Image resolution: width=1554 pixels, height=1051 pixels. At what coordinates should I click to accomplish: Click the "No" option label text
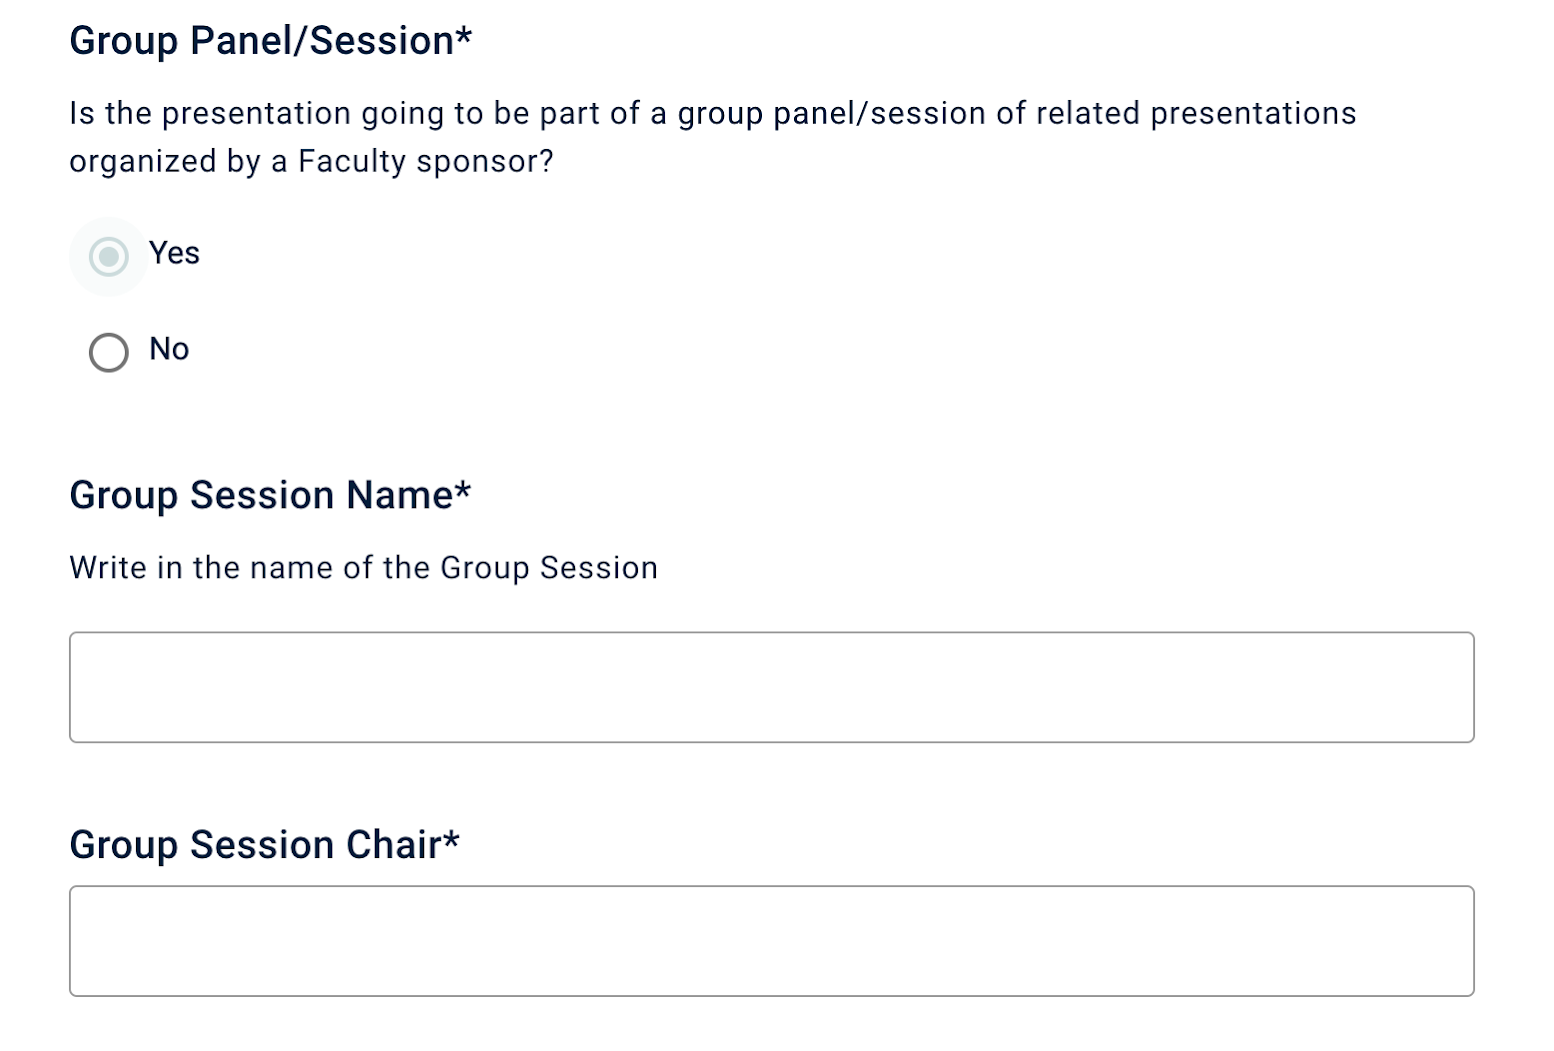pos(169,349)
